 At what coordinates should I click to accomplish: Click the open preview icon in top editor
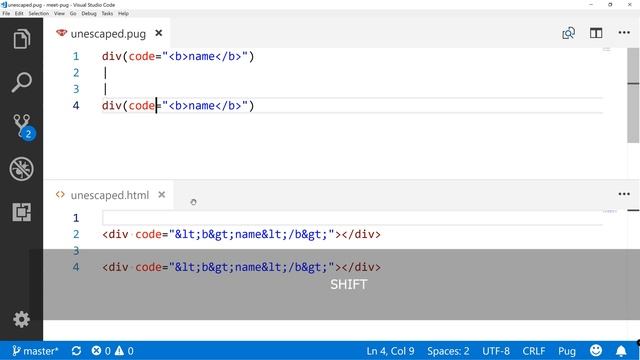point(569,33)
